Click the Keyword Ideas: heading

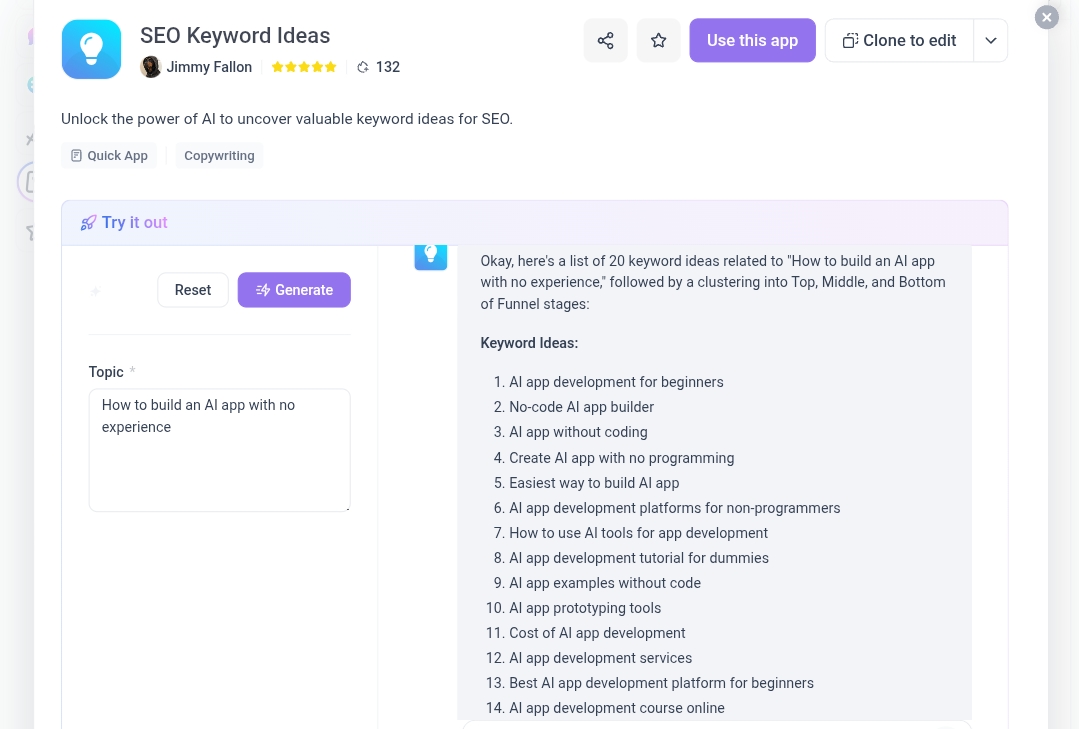coord(529,343)
